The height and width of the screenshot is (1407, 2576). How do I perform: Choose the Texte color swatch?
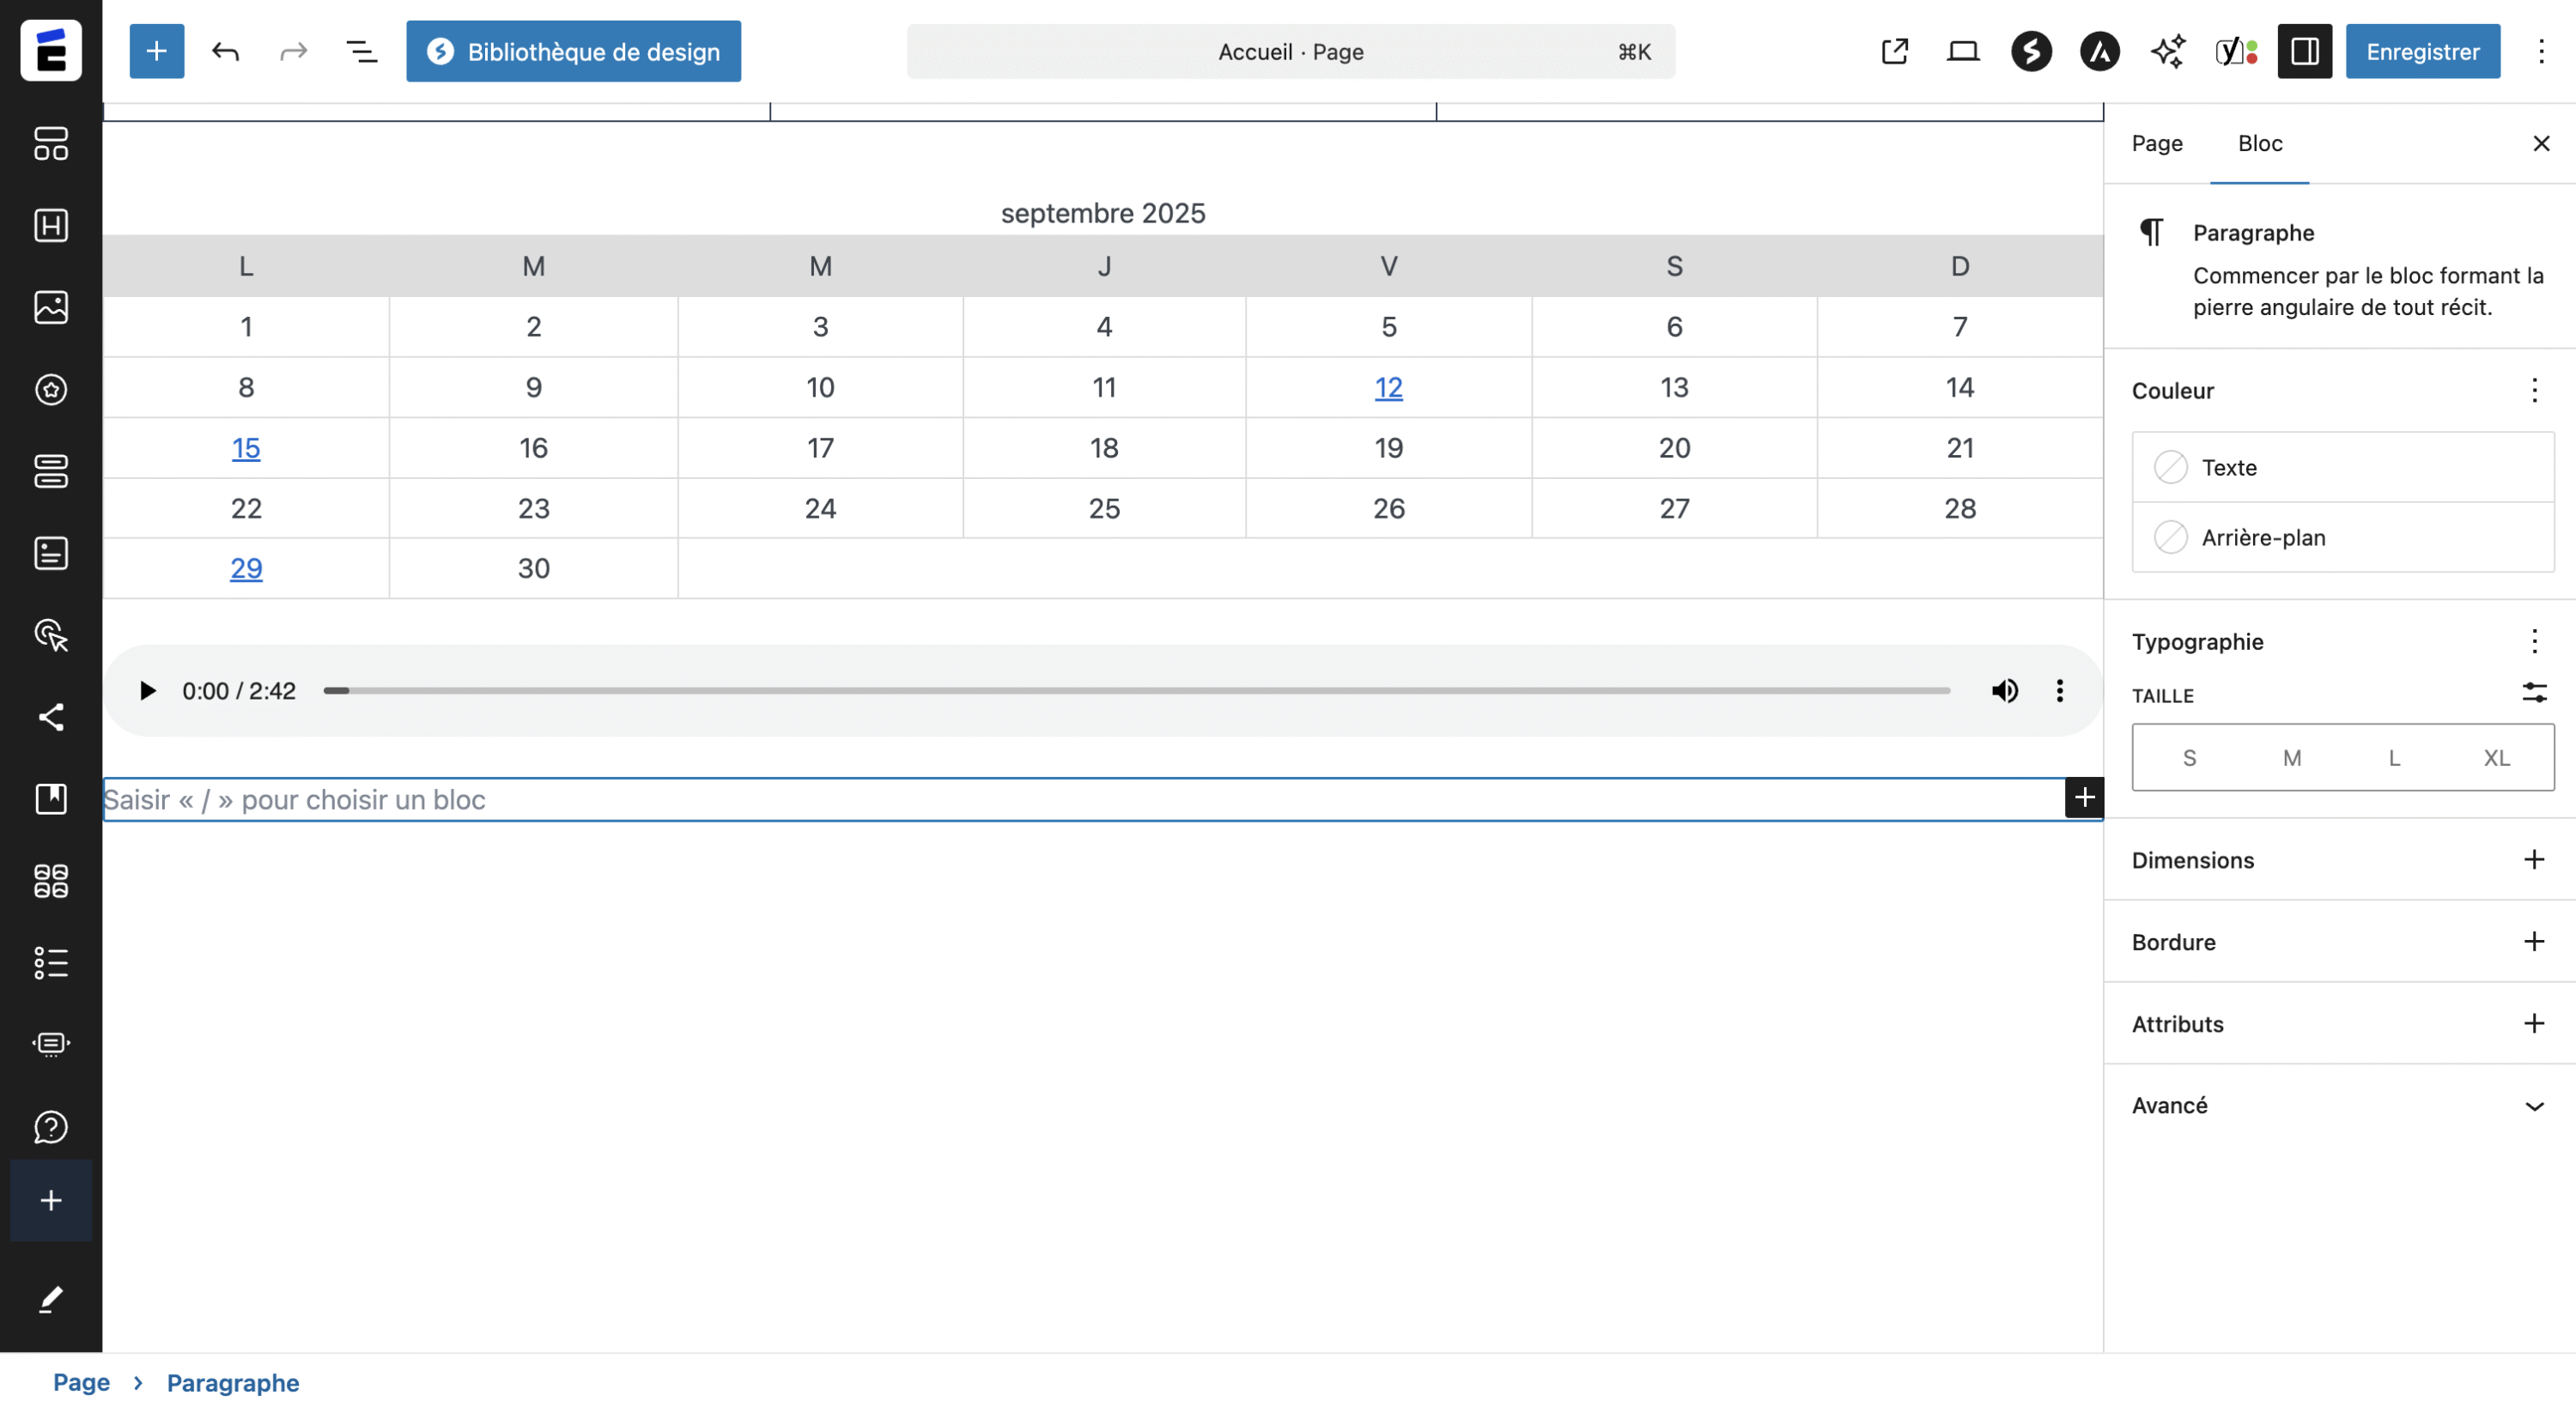click(2170, 467)
